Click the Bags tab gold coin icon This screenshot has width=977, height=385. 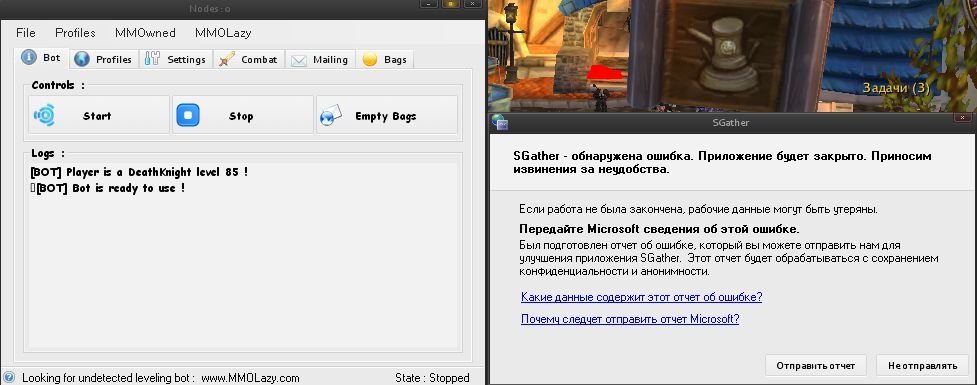tap(370, 60)
